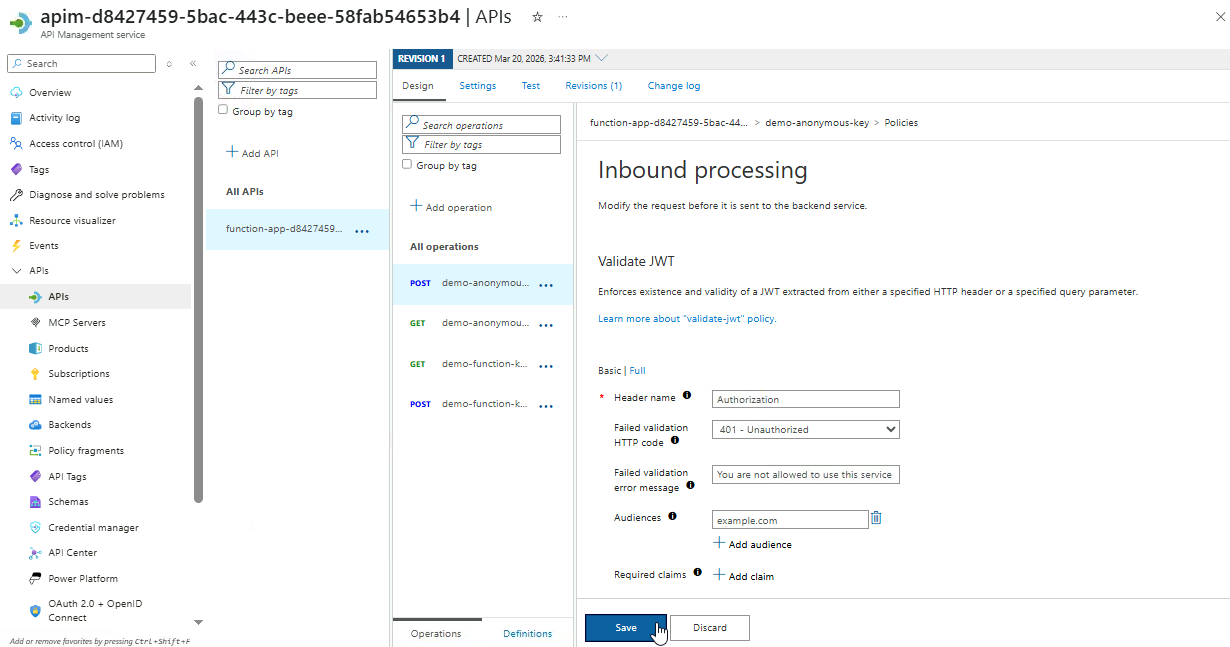Click the Add audience plus icon
Screen dimensions: 1230x647
[x=719, y=544]
